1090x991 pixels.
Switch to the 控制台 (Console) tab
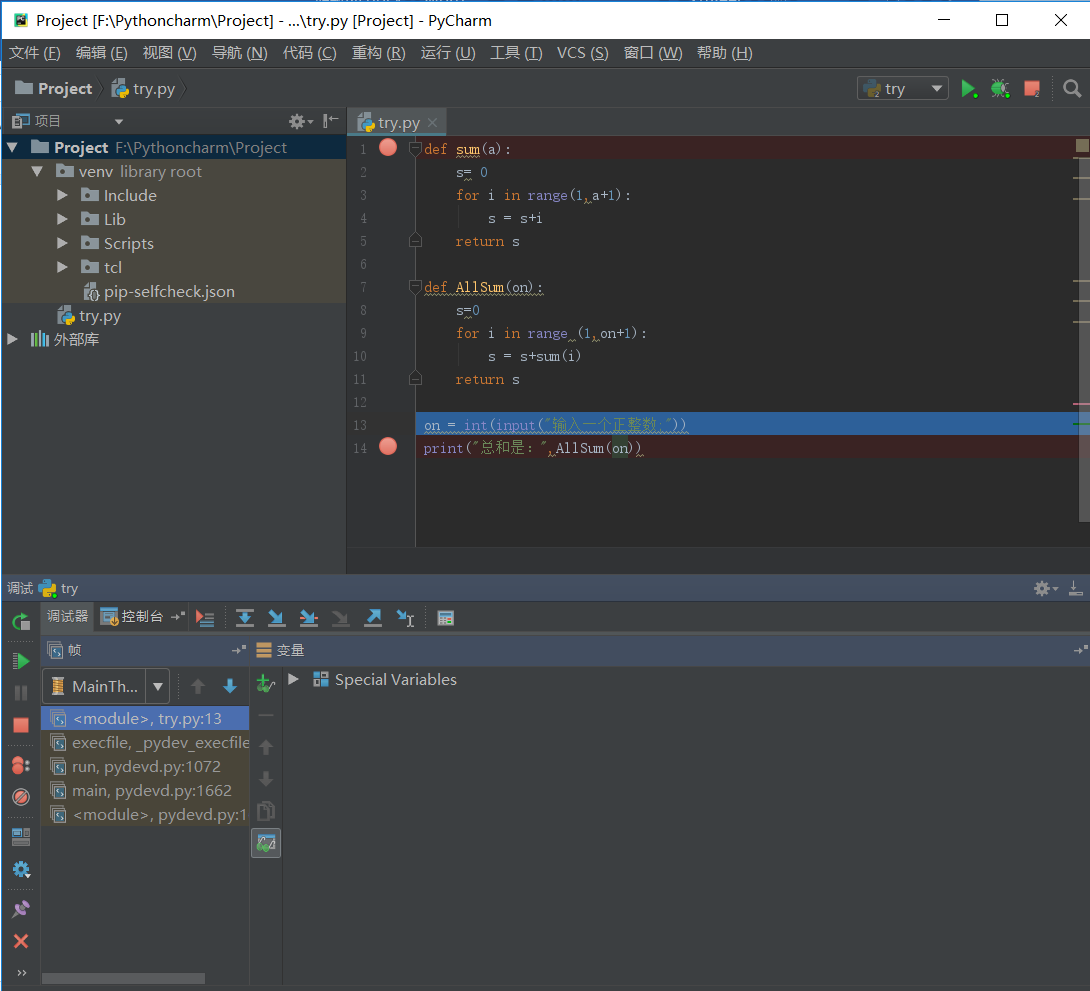(141, 617)
